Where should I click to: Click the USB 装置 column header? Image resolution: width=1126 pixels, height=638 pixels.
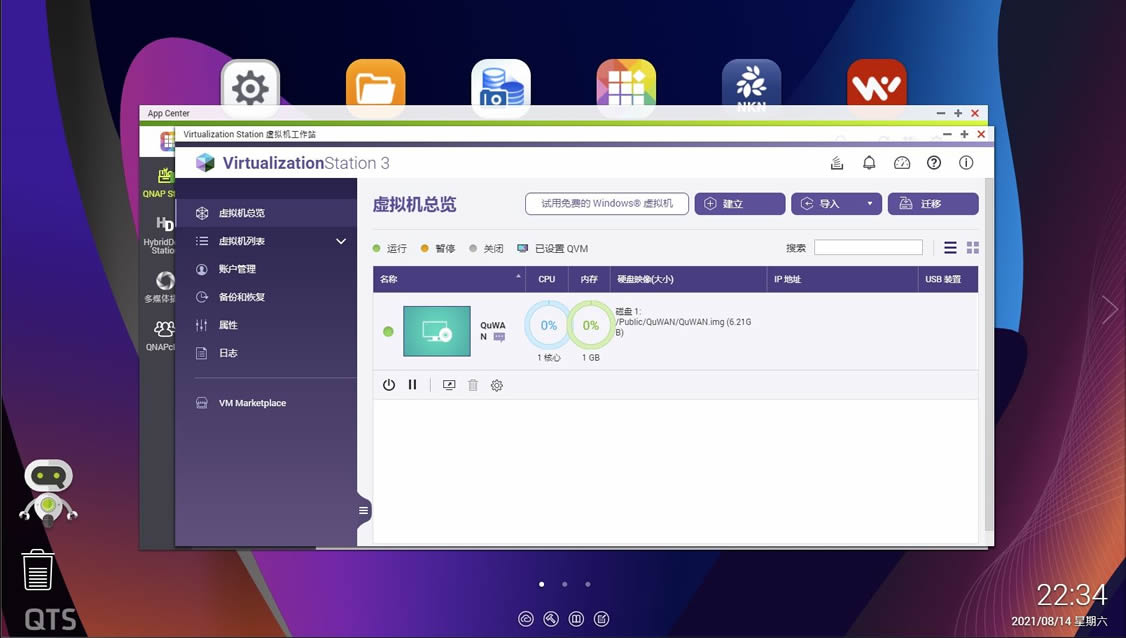(x=947, y=279)
